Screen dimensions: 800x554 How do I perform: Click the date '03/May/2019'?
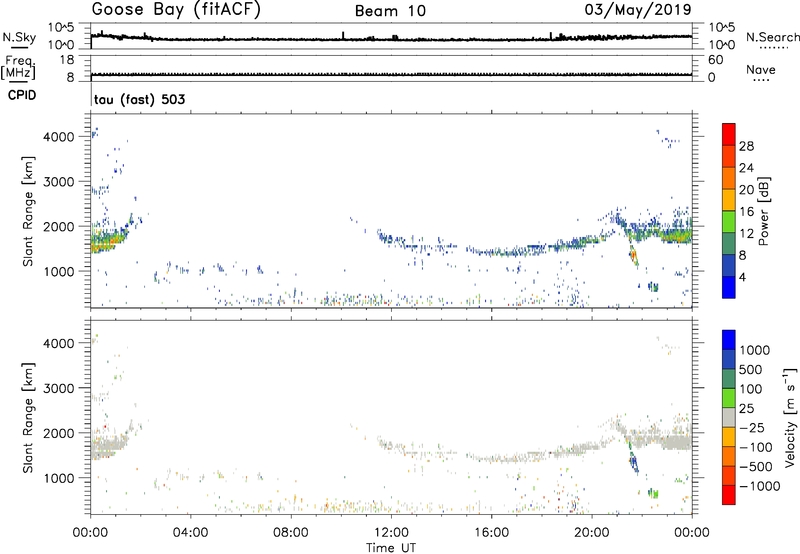click(x=638, y=9)
